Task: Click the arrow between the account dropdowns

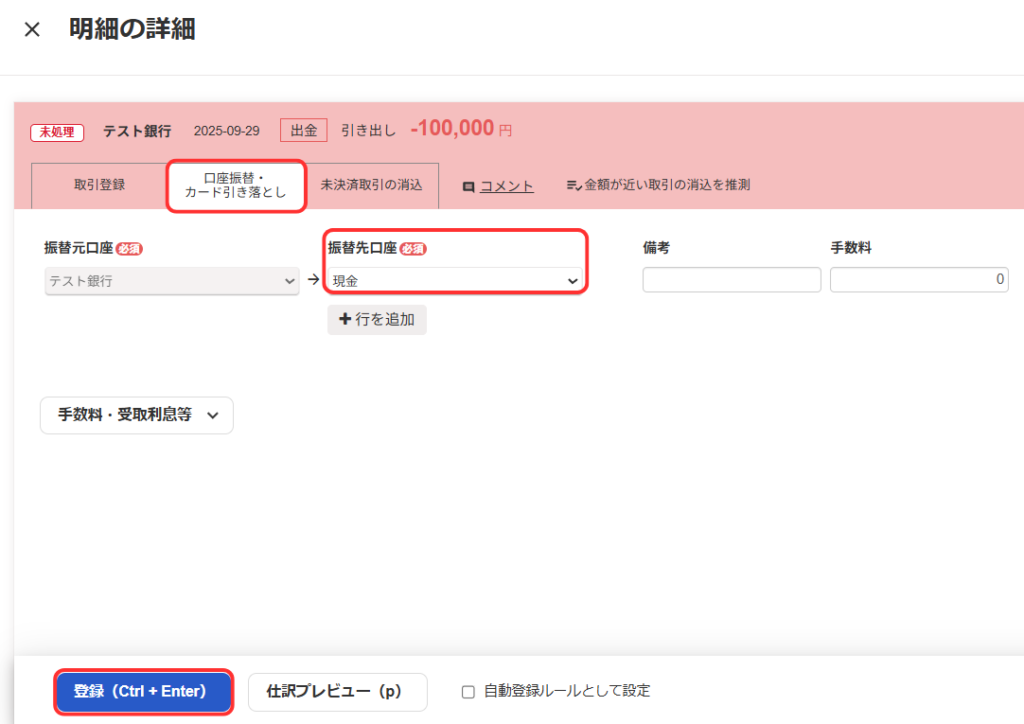Action: pos(313,282)
